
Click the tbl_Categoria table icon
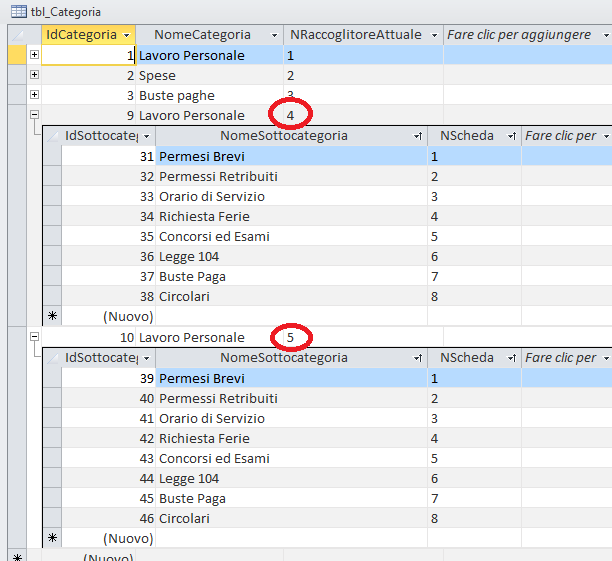[x=19, y=12]
